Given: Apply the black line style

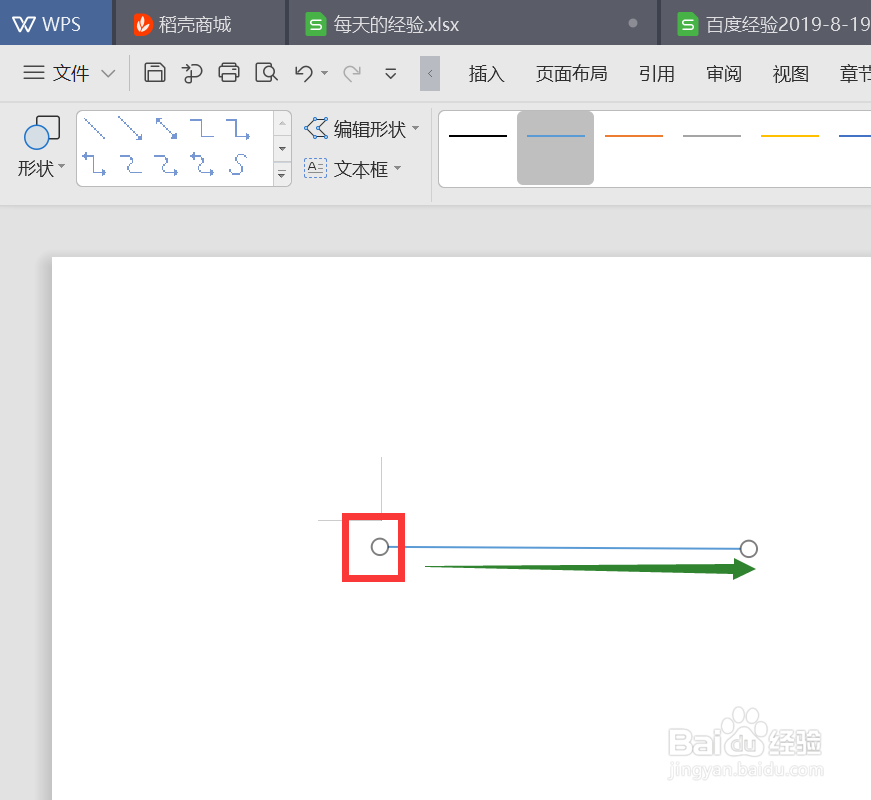Looking at the screenshot, I should click(x=478, y=136).
